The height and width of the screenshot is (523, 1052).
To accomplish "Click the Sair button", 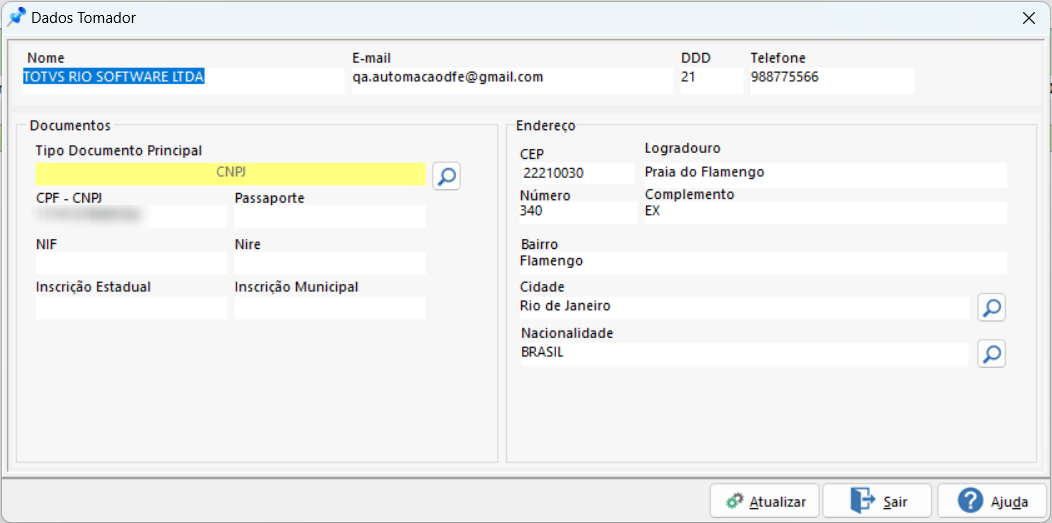I will point(878,502).
